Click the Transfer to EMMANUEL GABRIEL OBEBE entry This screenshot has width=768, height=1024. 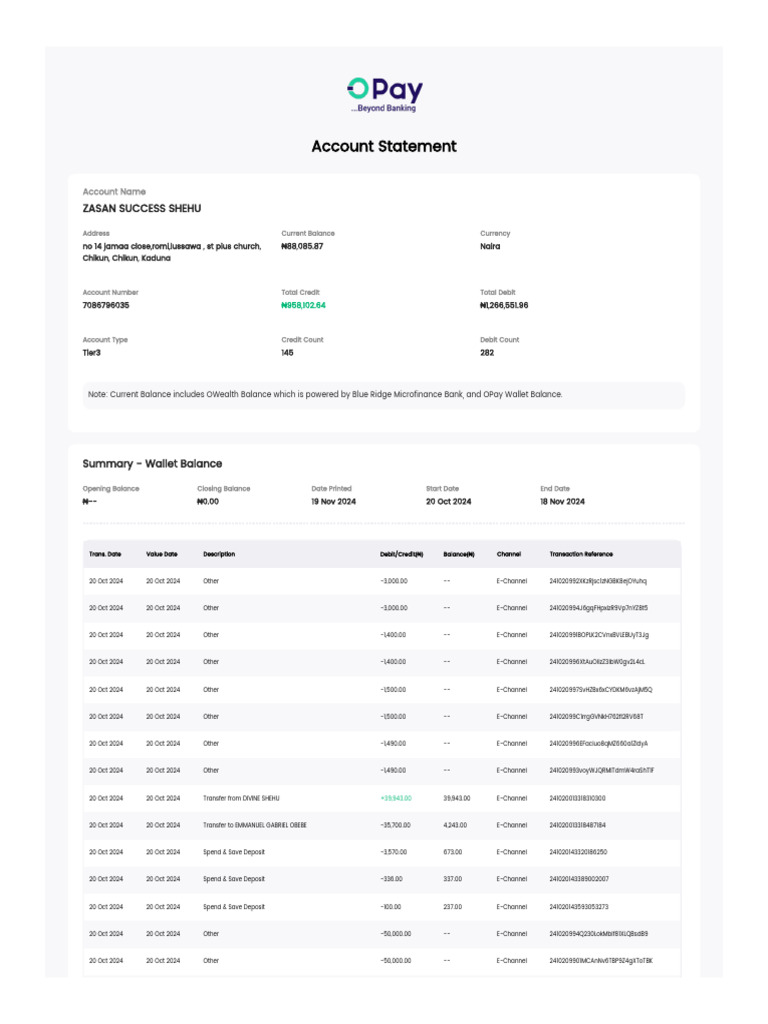click(x=255, y=825)
